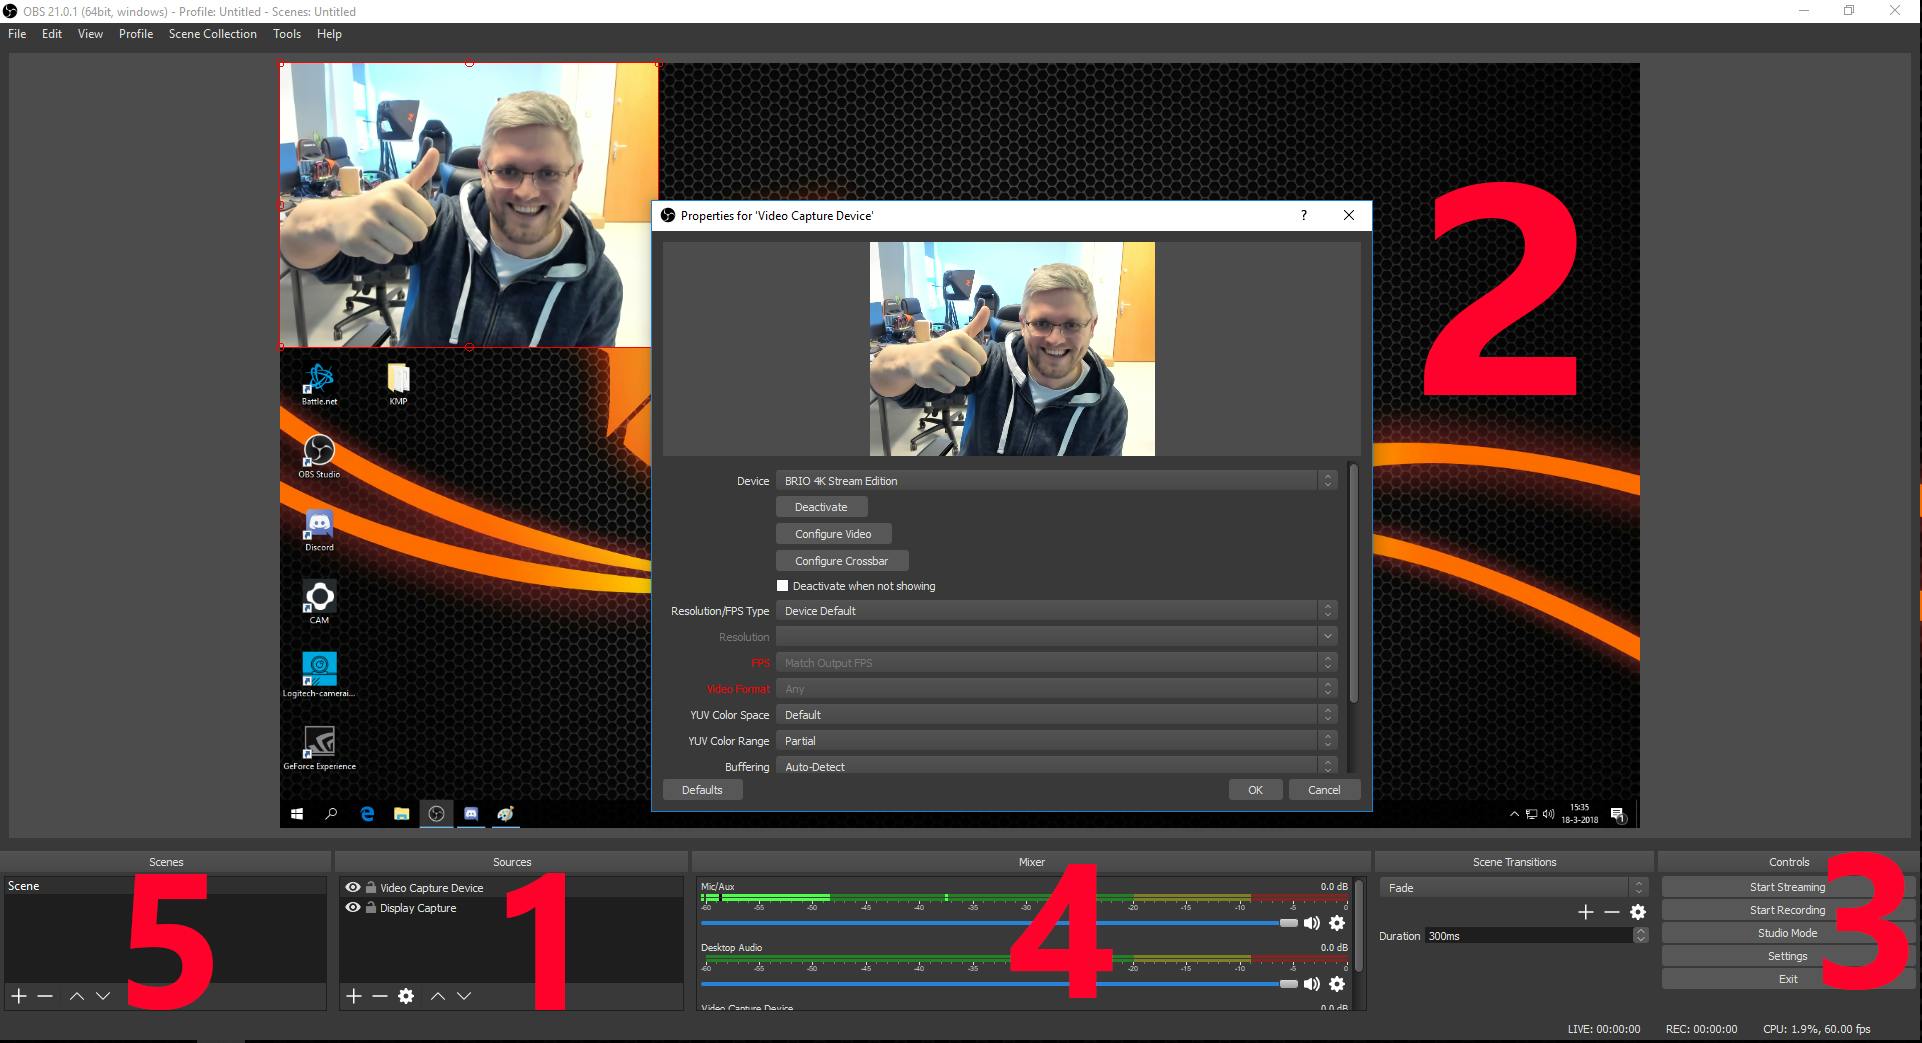Click the Configure Crossbar button
Viewport: 1922px width, 1043px height.
click(x=842, y=561)
